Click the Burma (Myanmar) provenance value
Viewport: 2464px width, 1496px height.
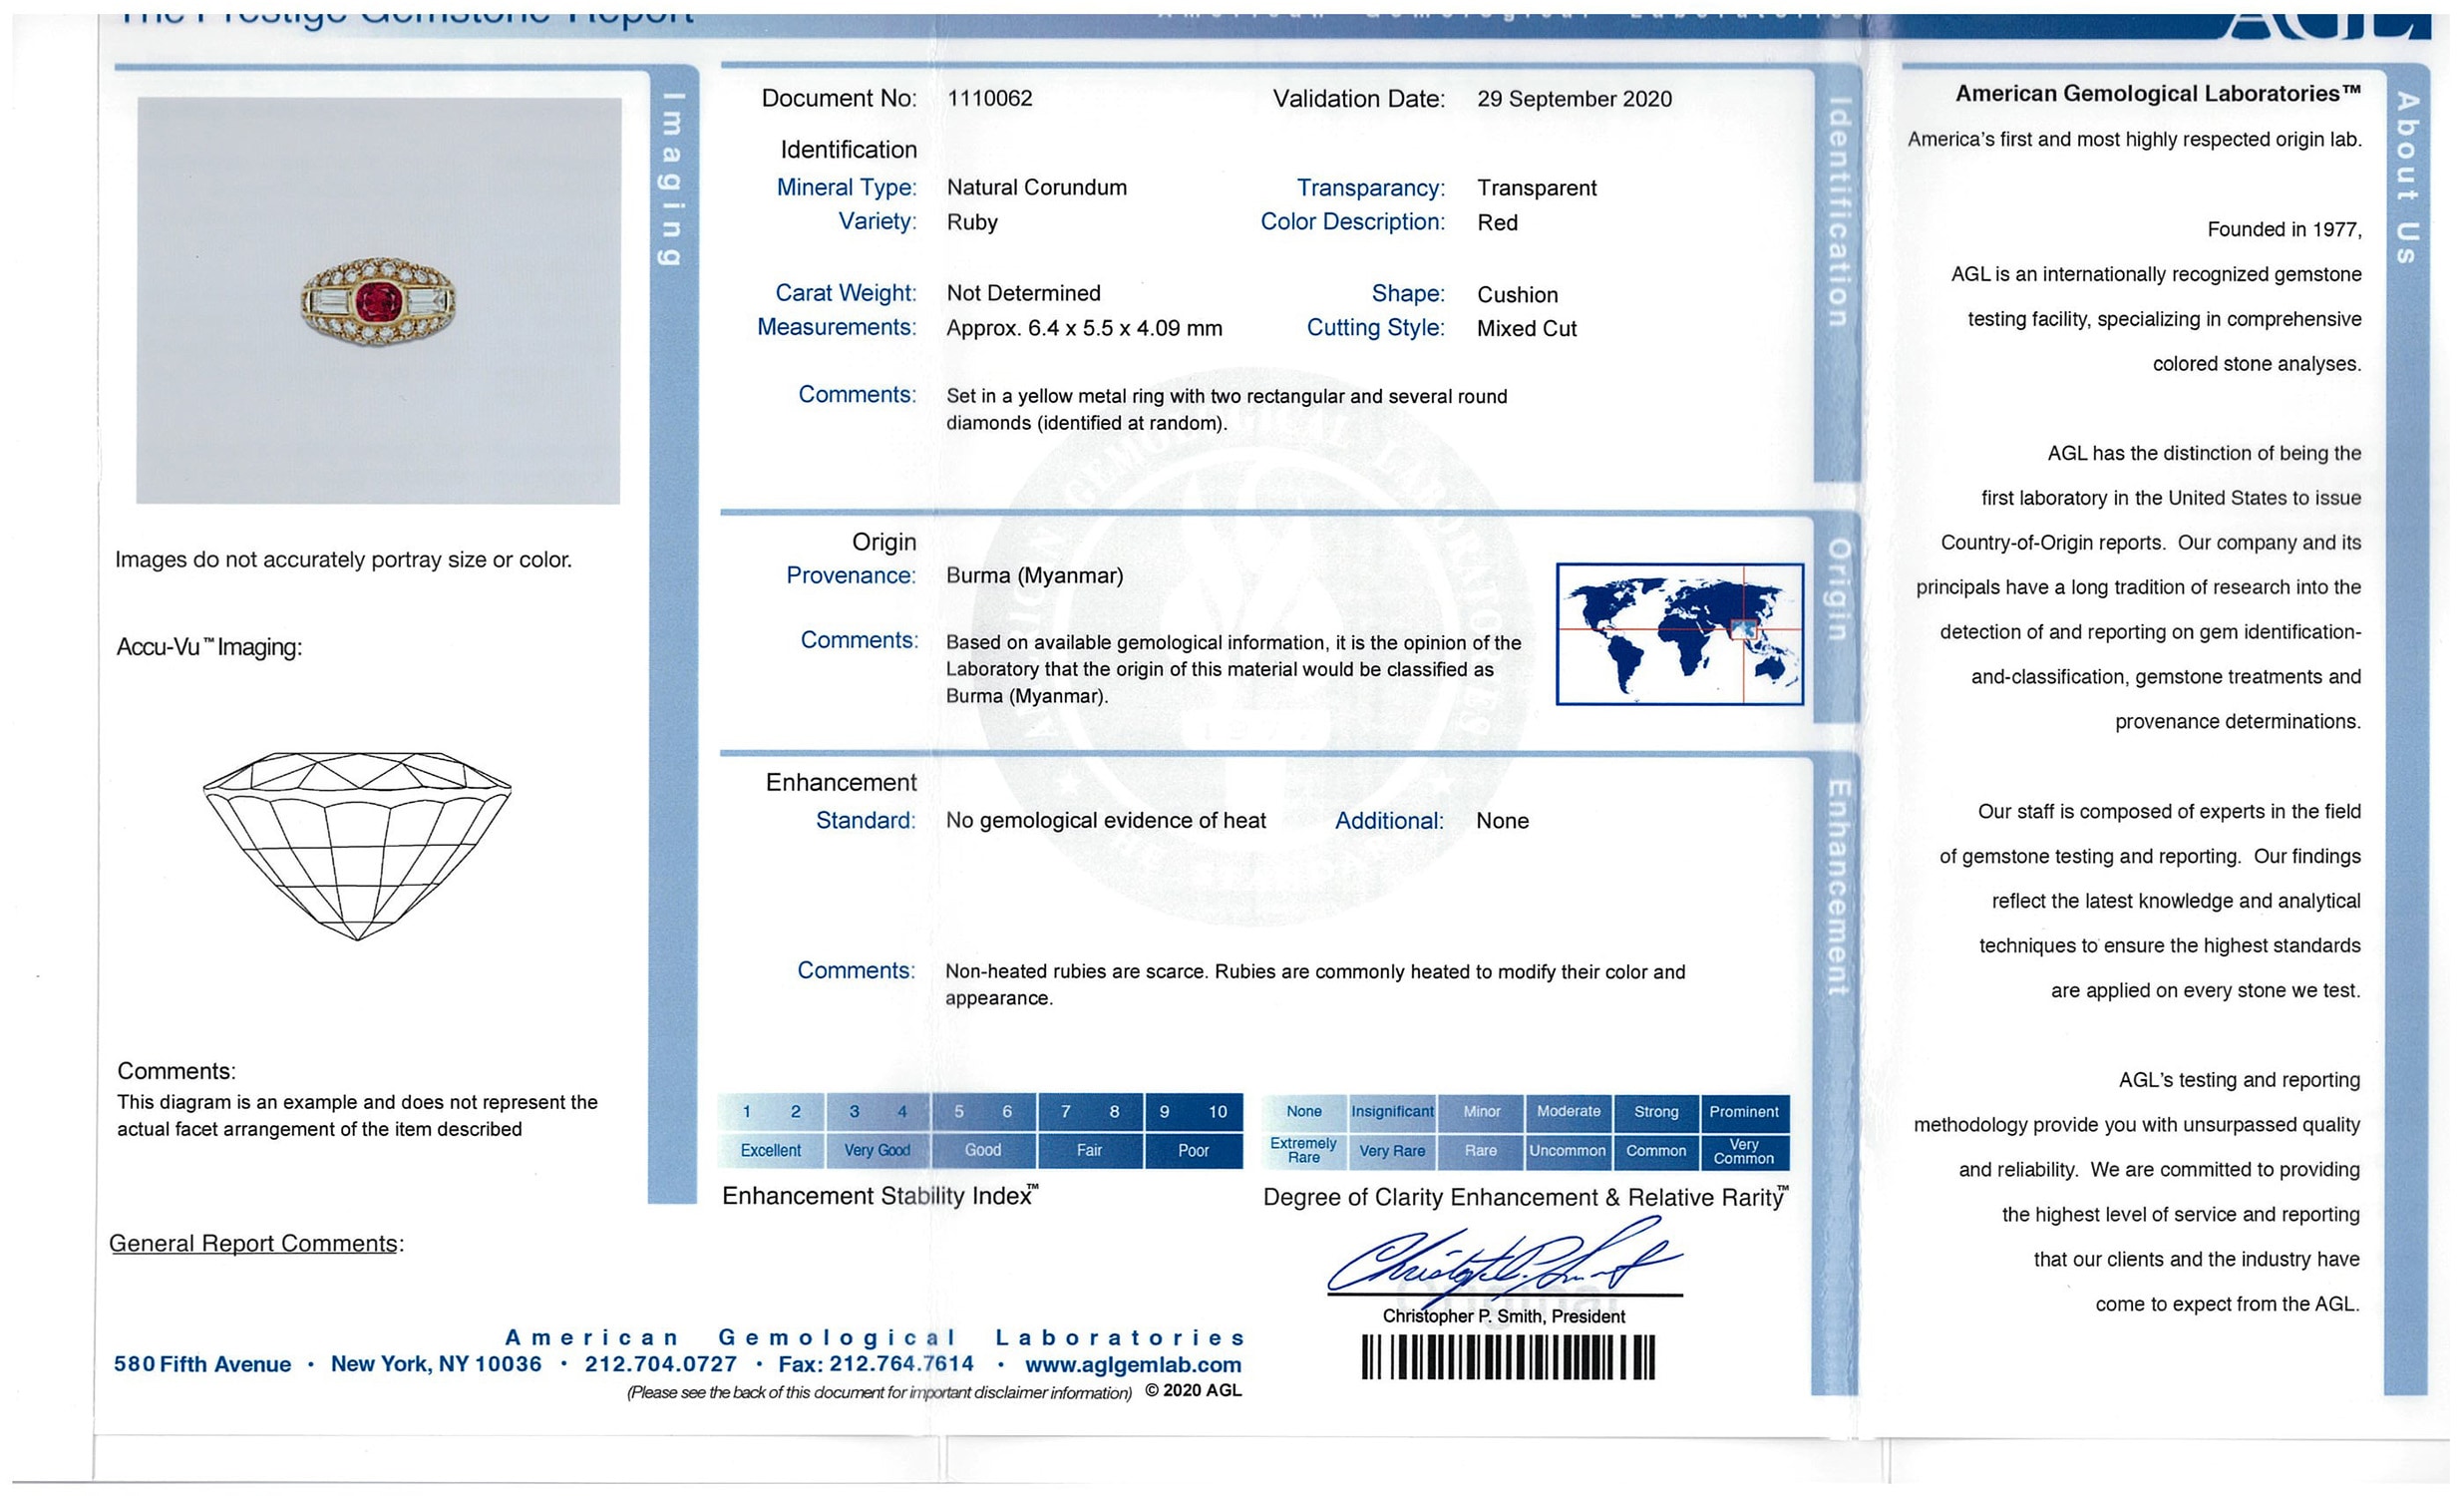coord(1034,576)
